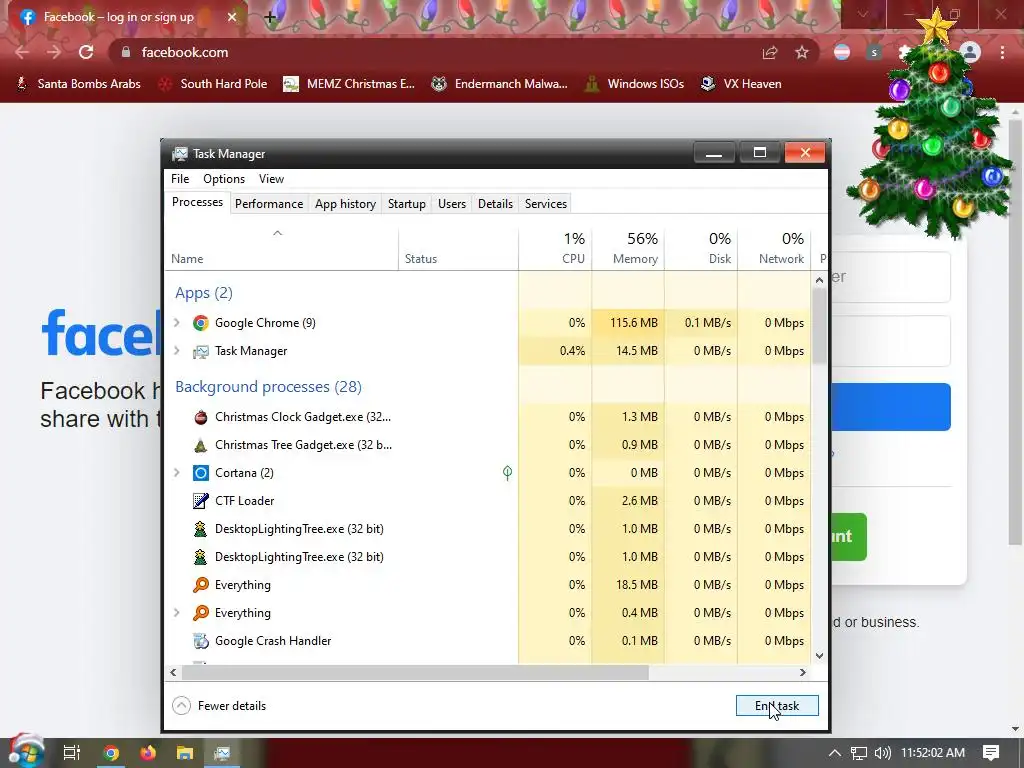Click the Task Manager process row icon

pos(200,351)
